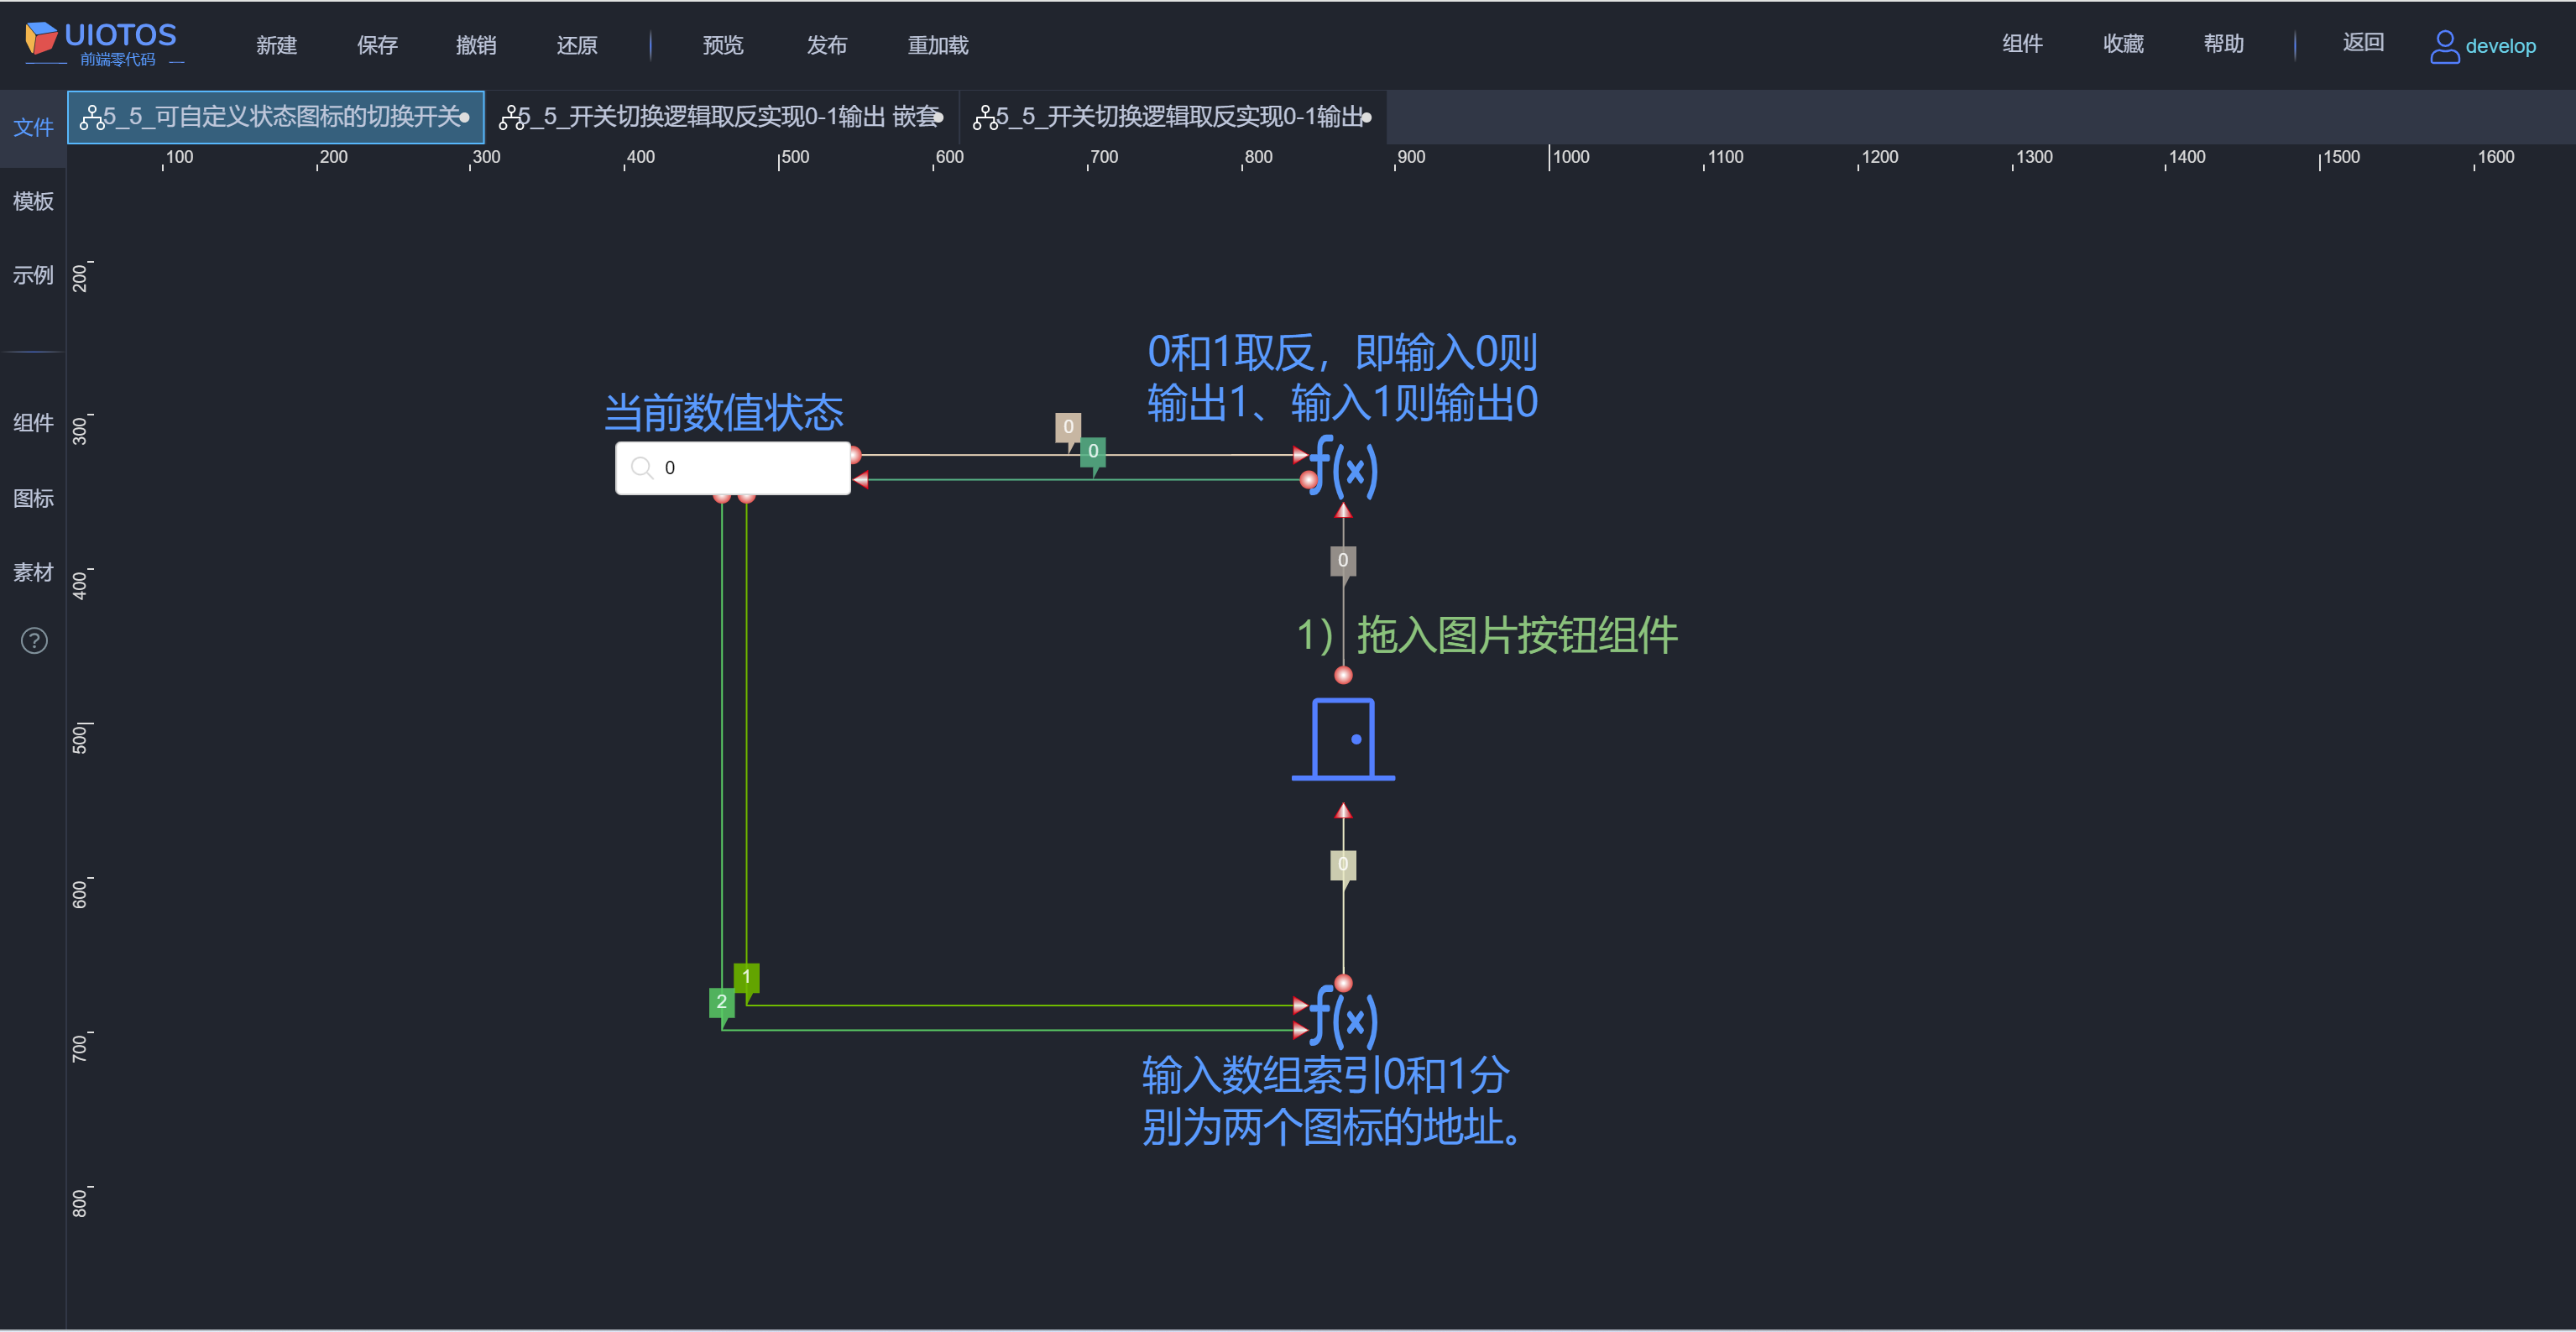Click 保存 in the top menu
Screen dimensions: 2576x1332
pyautogui.click(x=377, y=45)
